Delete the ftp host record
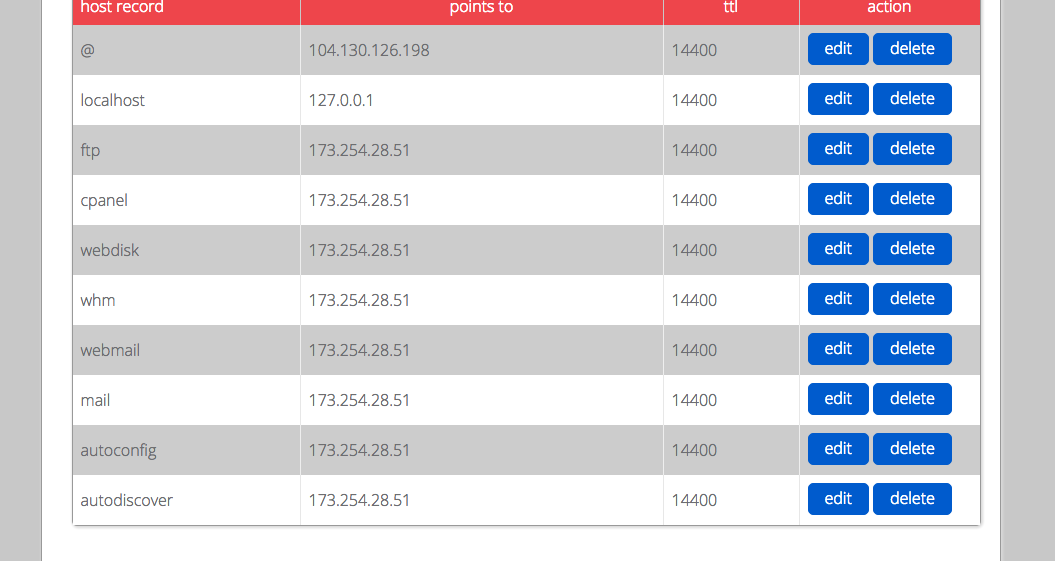 [912, 149]
